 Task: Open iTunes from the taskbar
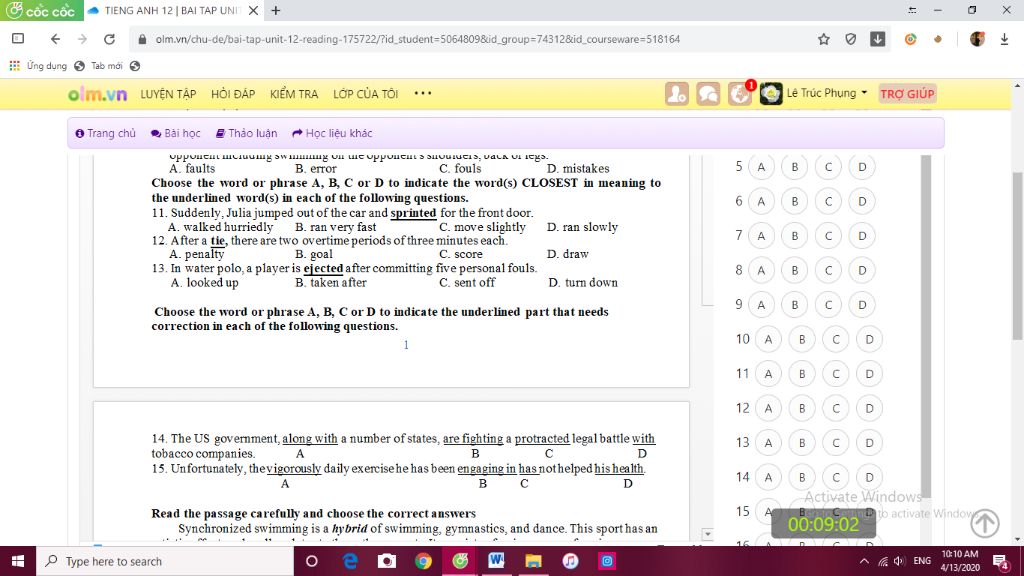pos(570,561)
